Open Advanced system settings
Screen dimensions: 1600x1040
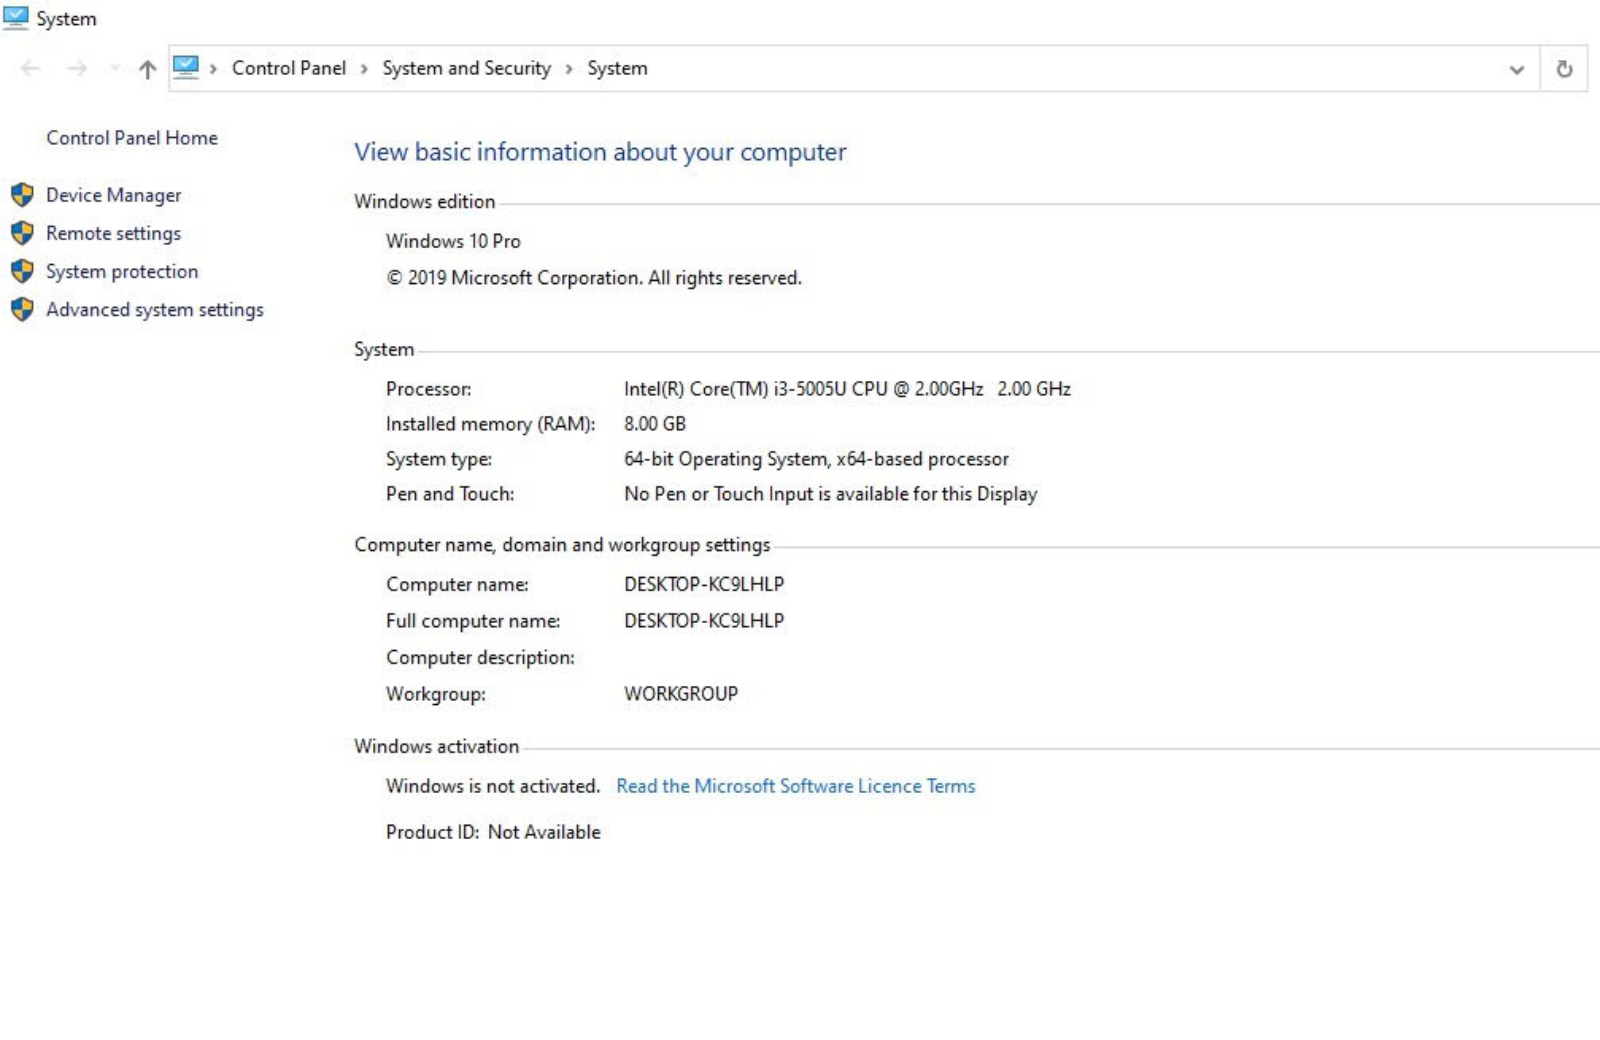(154, 310)
